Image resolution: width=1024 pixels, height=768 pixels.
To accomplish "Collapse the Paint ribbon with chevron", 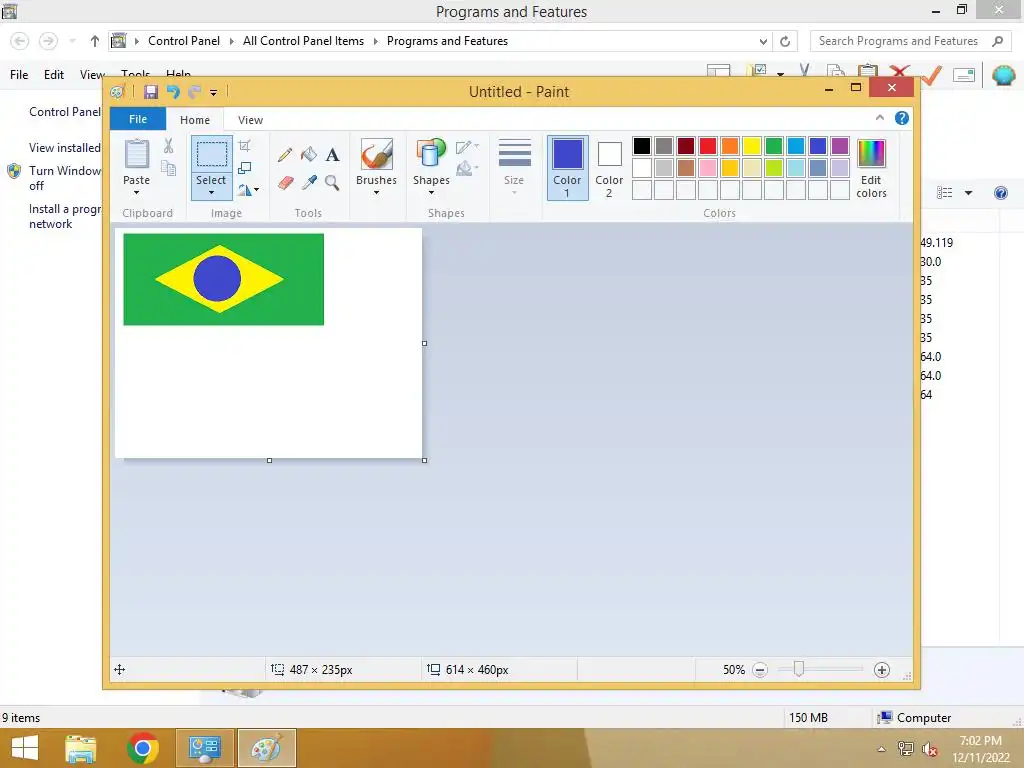I will (x=880, y=118).
